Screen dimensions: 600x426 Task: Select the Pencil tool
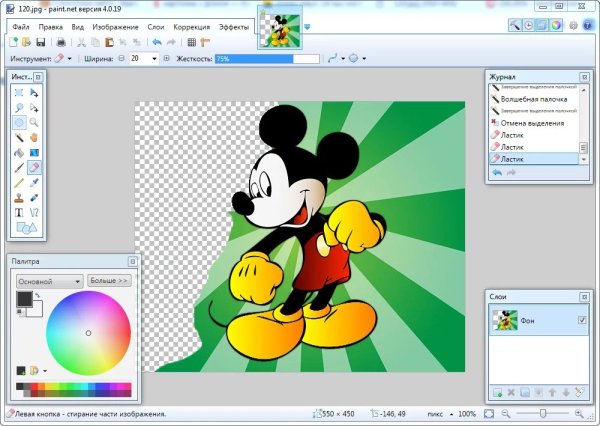click(x=19, y=183)
